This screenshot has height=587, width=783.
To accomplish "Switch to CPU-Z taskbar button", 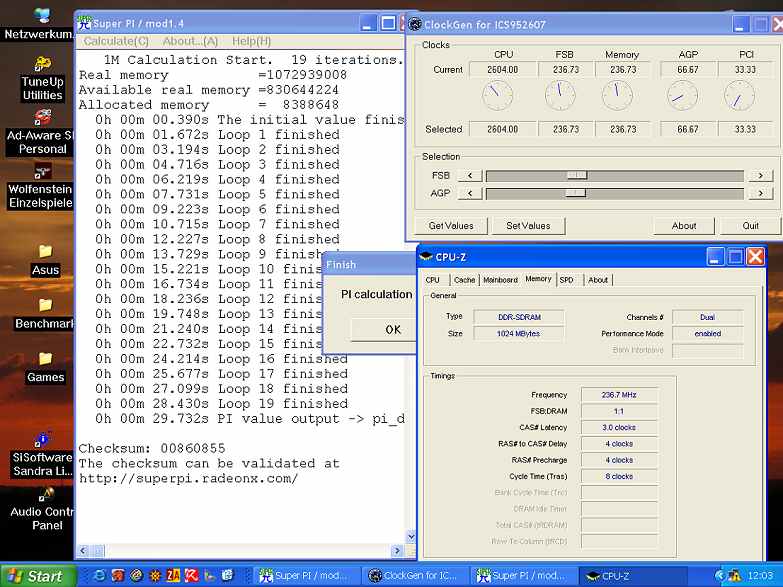I will (x=631, y=576).
